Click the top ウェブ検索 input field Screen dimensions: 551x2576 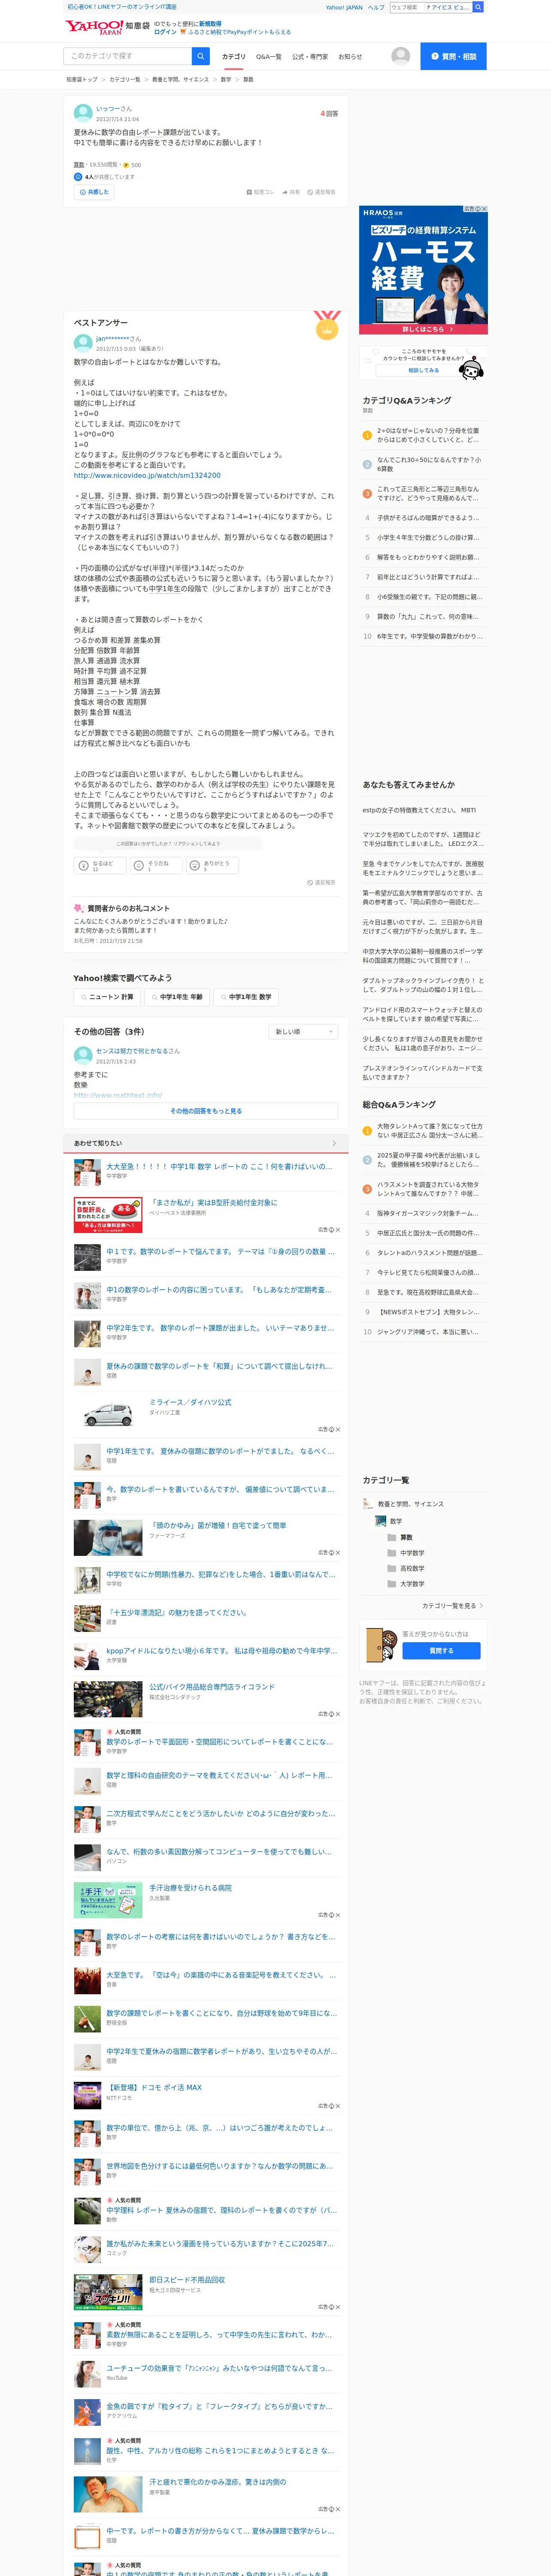click(406, 7)
